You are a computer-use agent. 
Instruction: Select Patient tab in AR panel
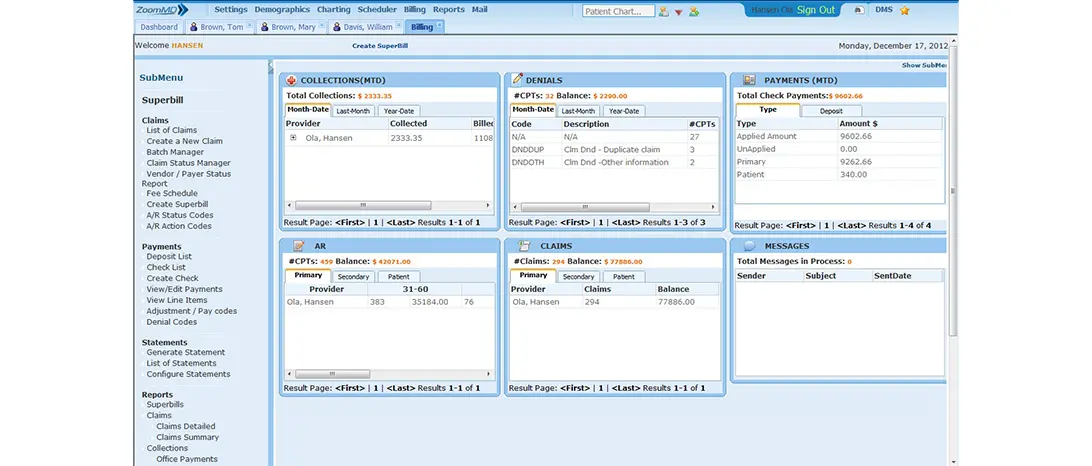398,277
